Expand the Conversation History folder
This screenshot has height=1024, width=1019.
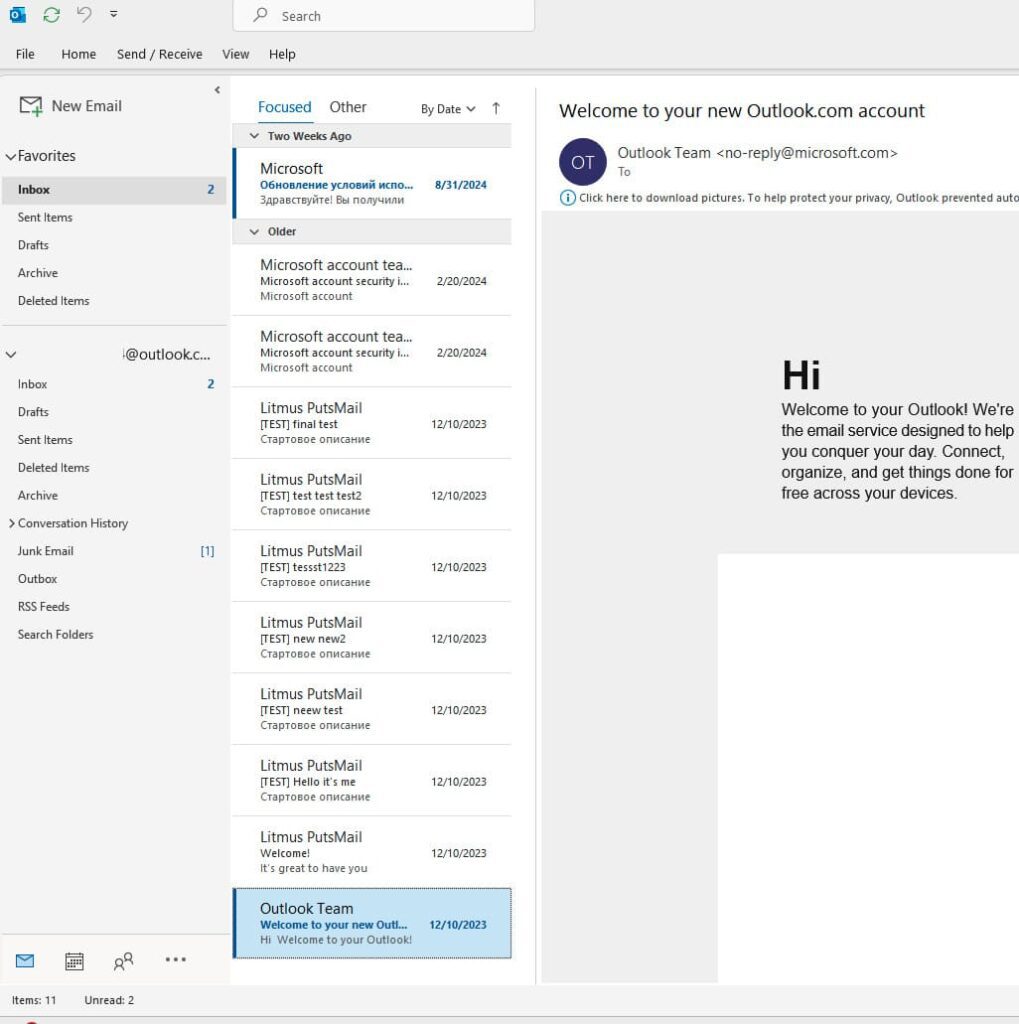point(12,523)
